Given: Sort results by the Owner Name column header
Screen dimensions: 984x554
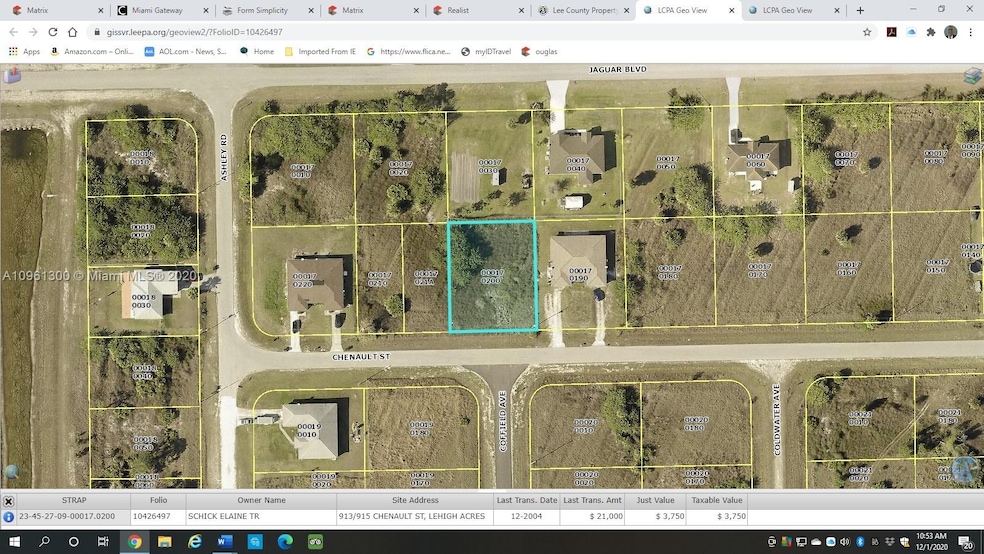Looking at the screenshot, I should [x=261, y=501].
